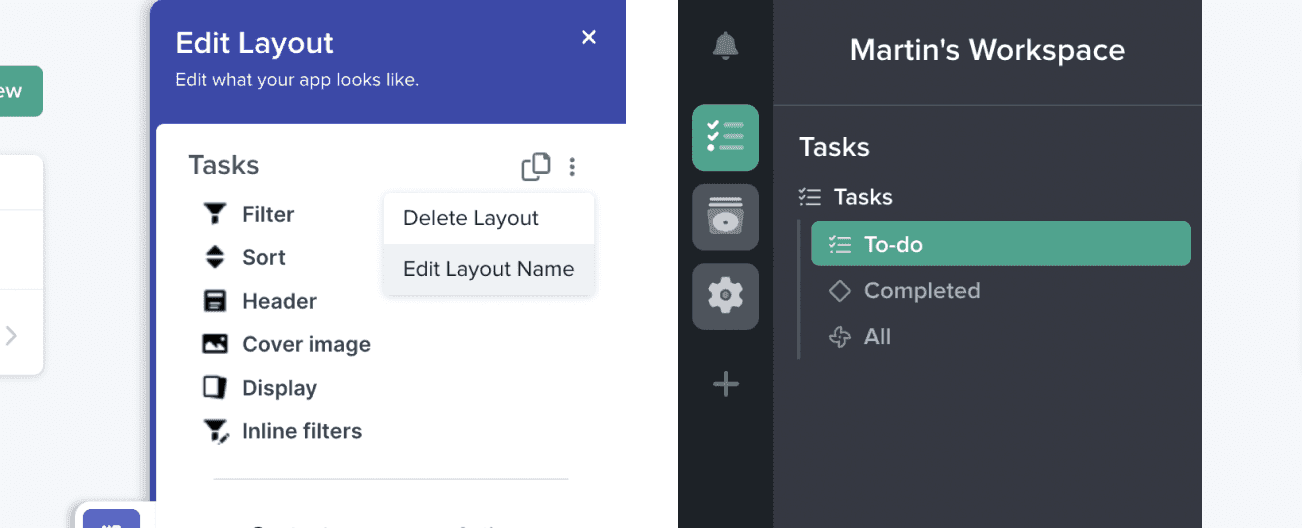This screenshot has width=1302, height=528.
Task: Select the To-do view in sidebar
Action: pos(1000,244)
